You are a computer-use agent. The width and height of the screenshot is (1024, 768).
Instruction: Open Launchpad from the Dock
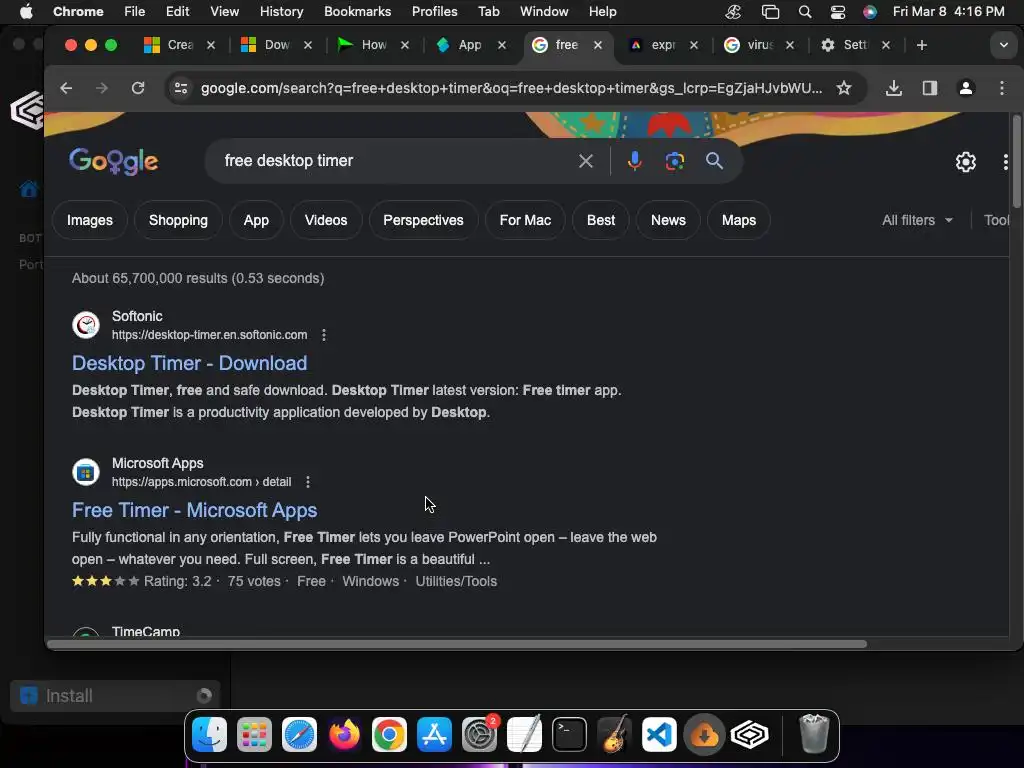click(x=255, y=735)
